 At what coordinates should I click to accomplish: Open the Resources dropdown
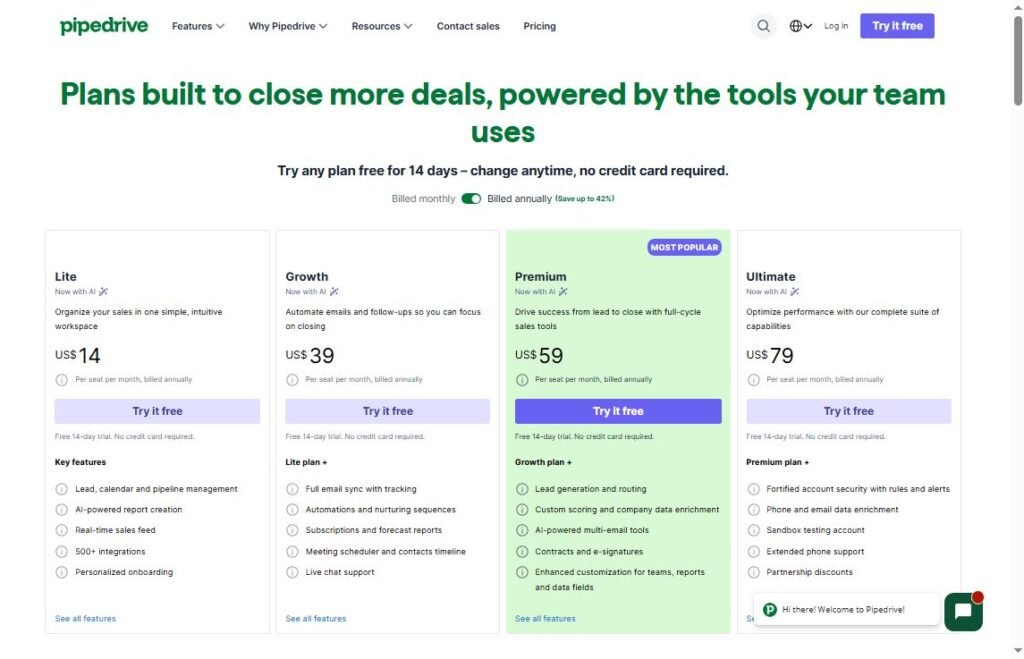tap(381, 25)
